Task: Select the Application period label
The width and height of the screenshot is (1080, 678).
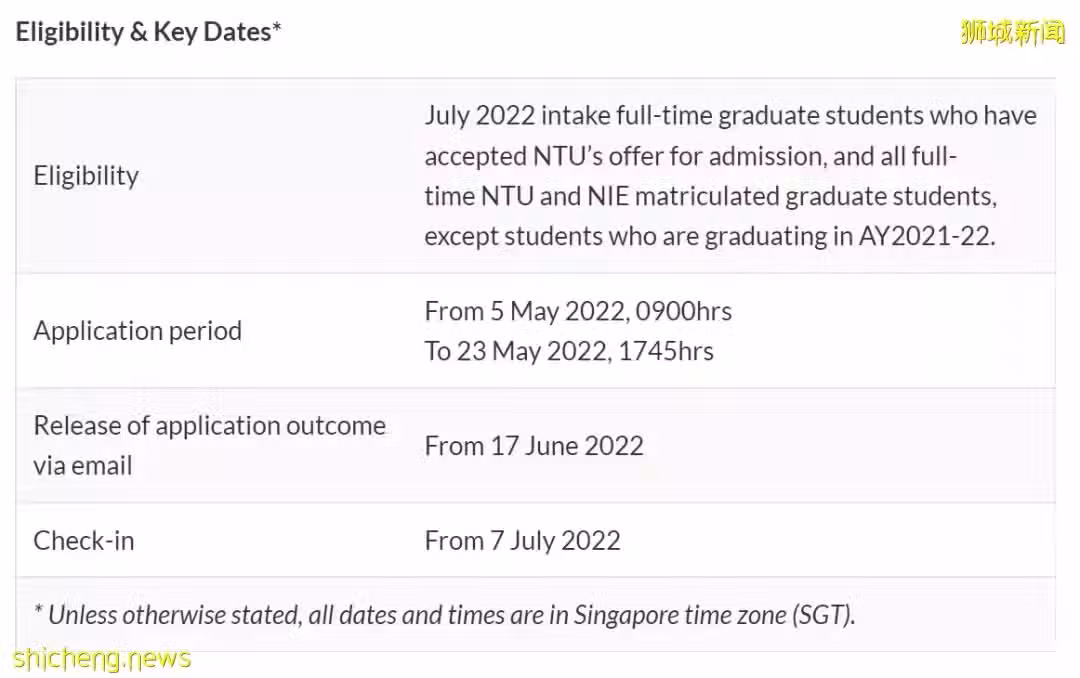Action: click(138, 331)
